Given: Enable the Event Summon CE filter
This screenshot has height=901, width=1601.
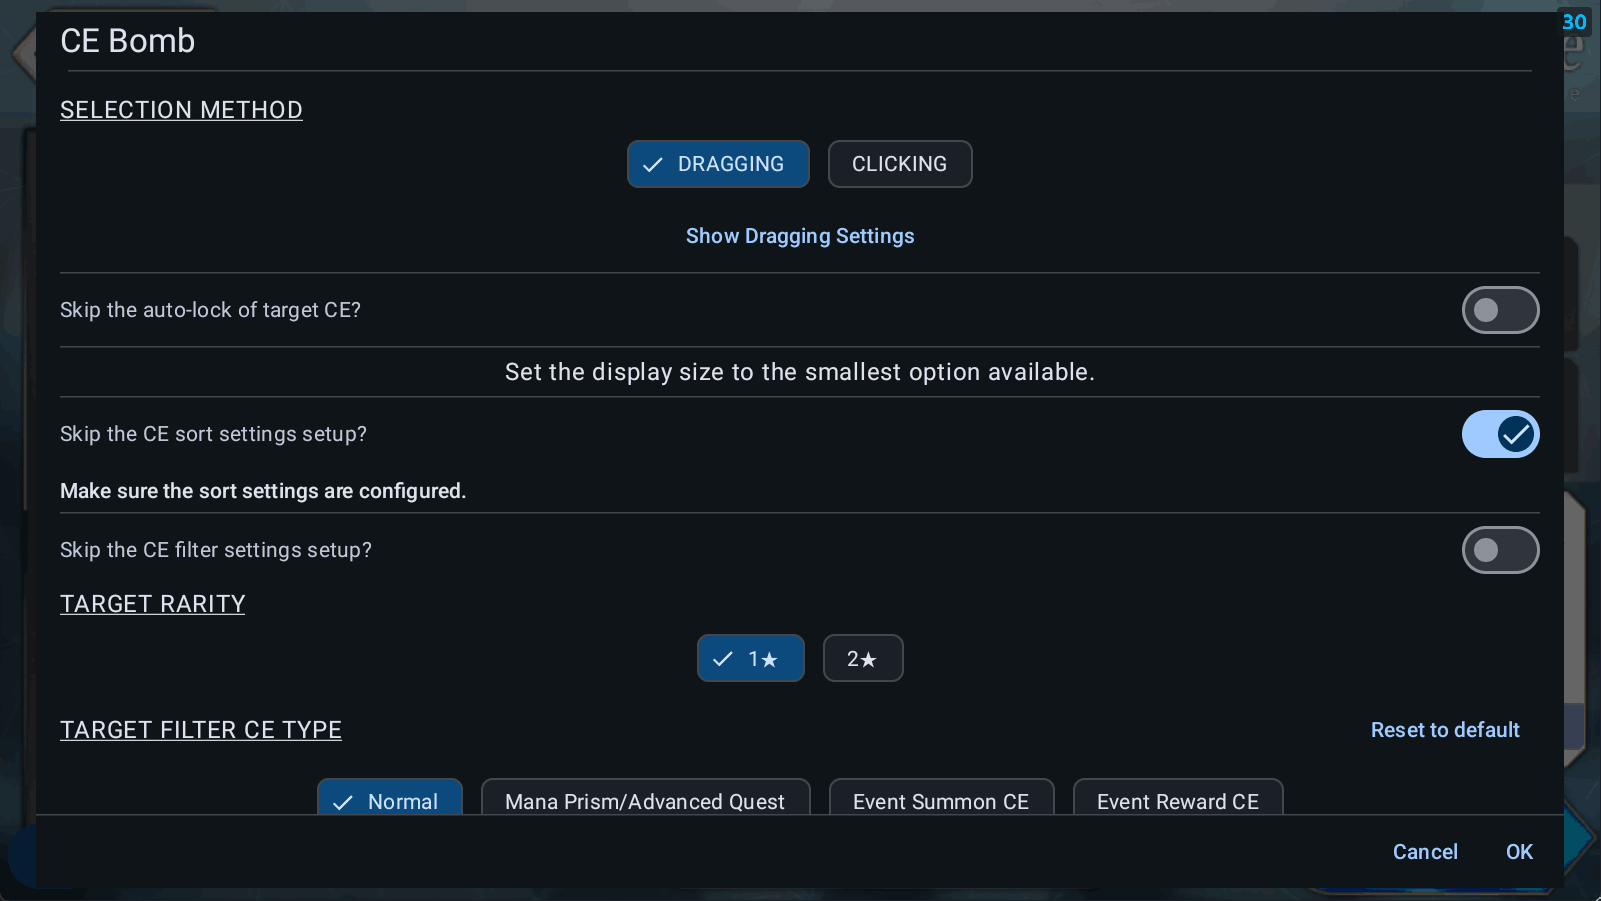Looking at the screenshot, I should [x=940, y=801].
